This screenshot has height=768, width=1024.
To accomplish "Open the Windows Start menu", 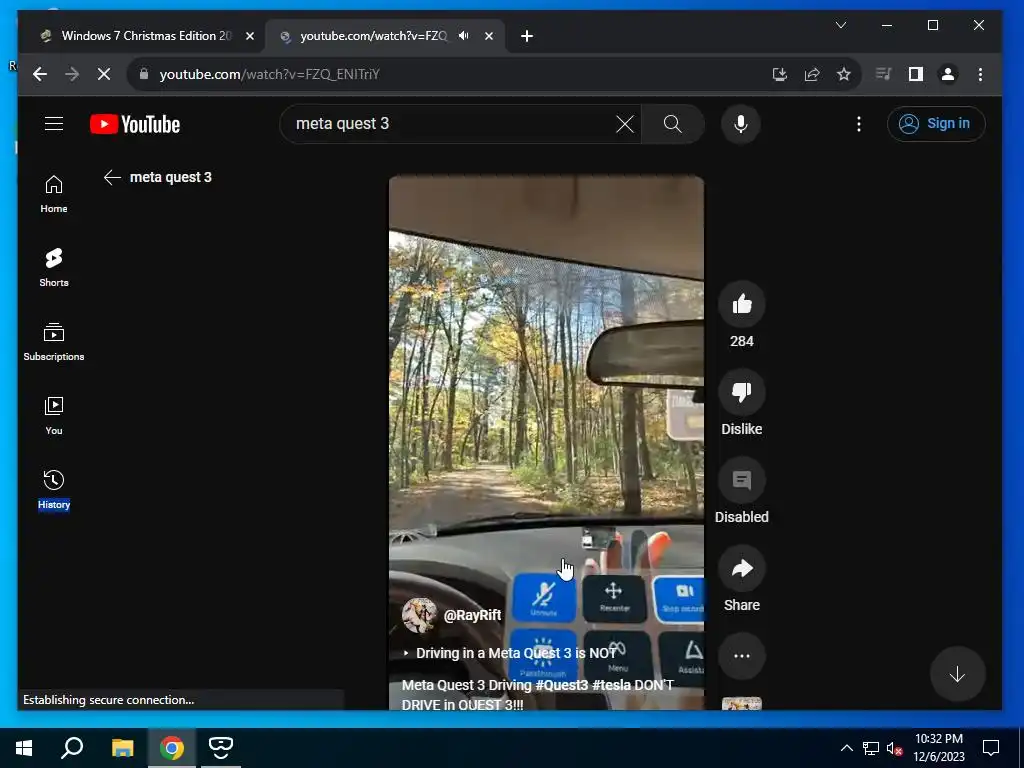I will (24, 748).
